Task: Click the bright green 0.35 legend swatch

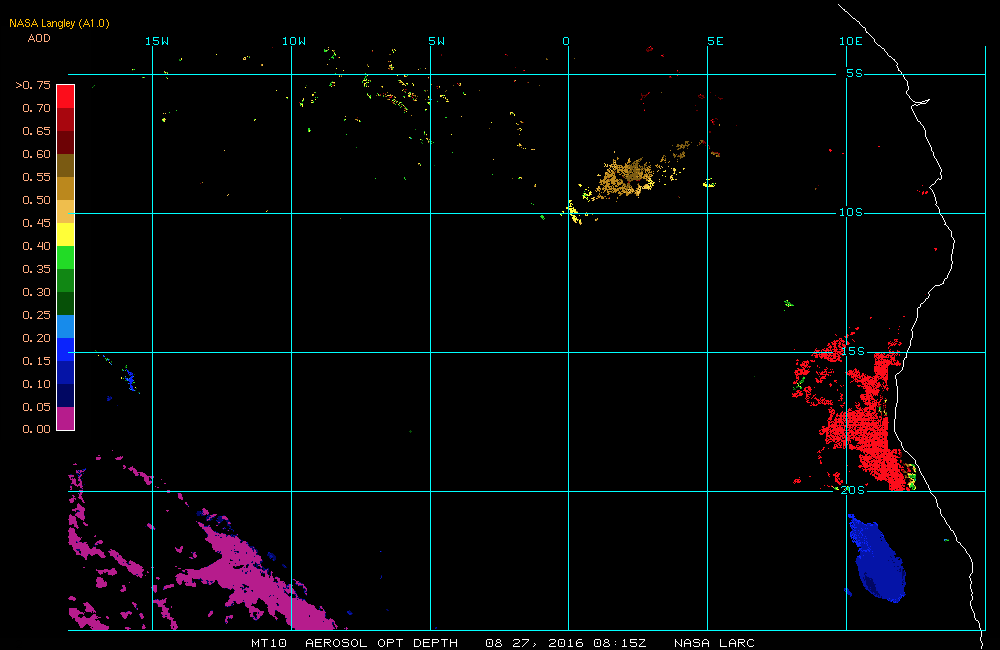Action: pos(66,257)
